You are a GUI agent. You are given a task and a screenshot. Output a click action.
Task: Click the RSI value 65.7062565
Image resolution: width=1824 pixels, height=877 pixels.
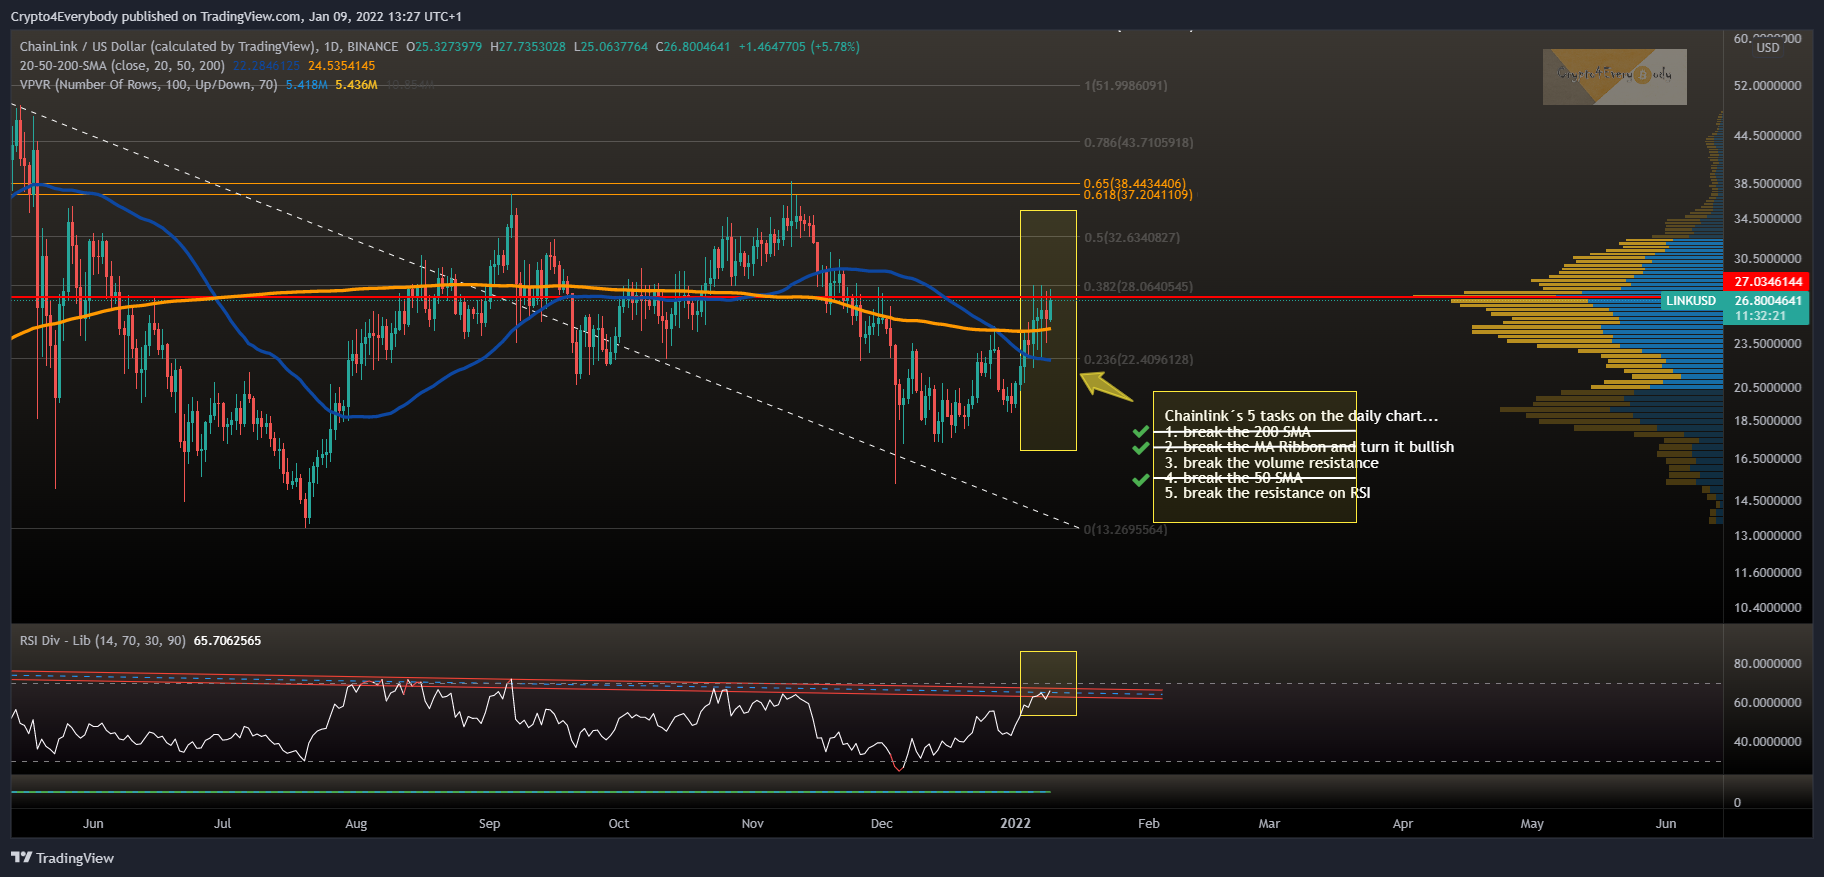click(227, 641)
